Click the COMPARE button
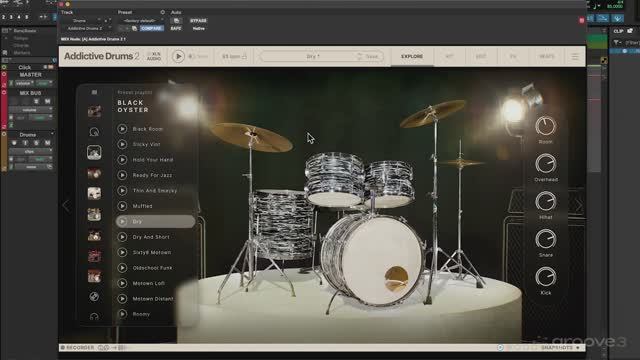 [x=151, y=29]
